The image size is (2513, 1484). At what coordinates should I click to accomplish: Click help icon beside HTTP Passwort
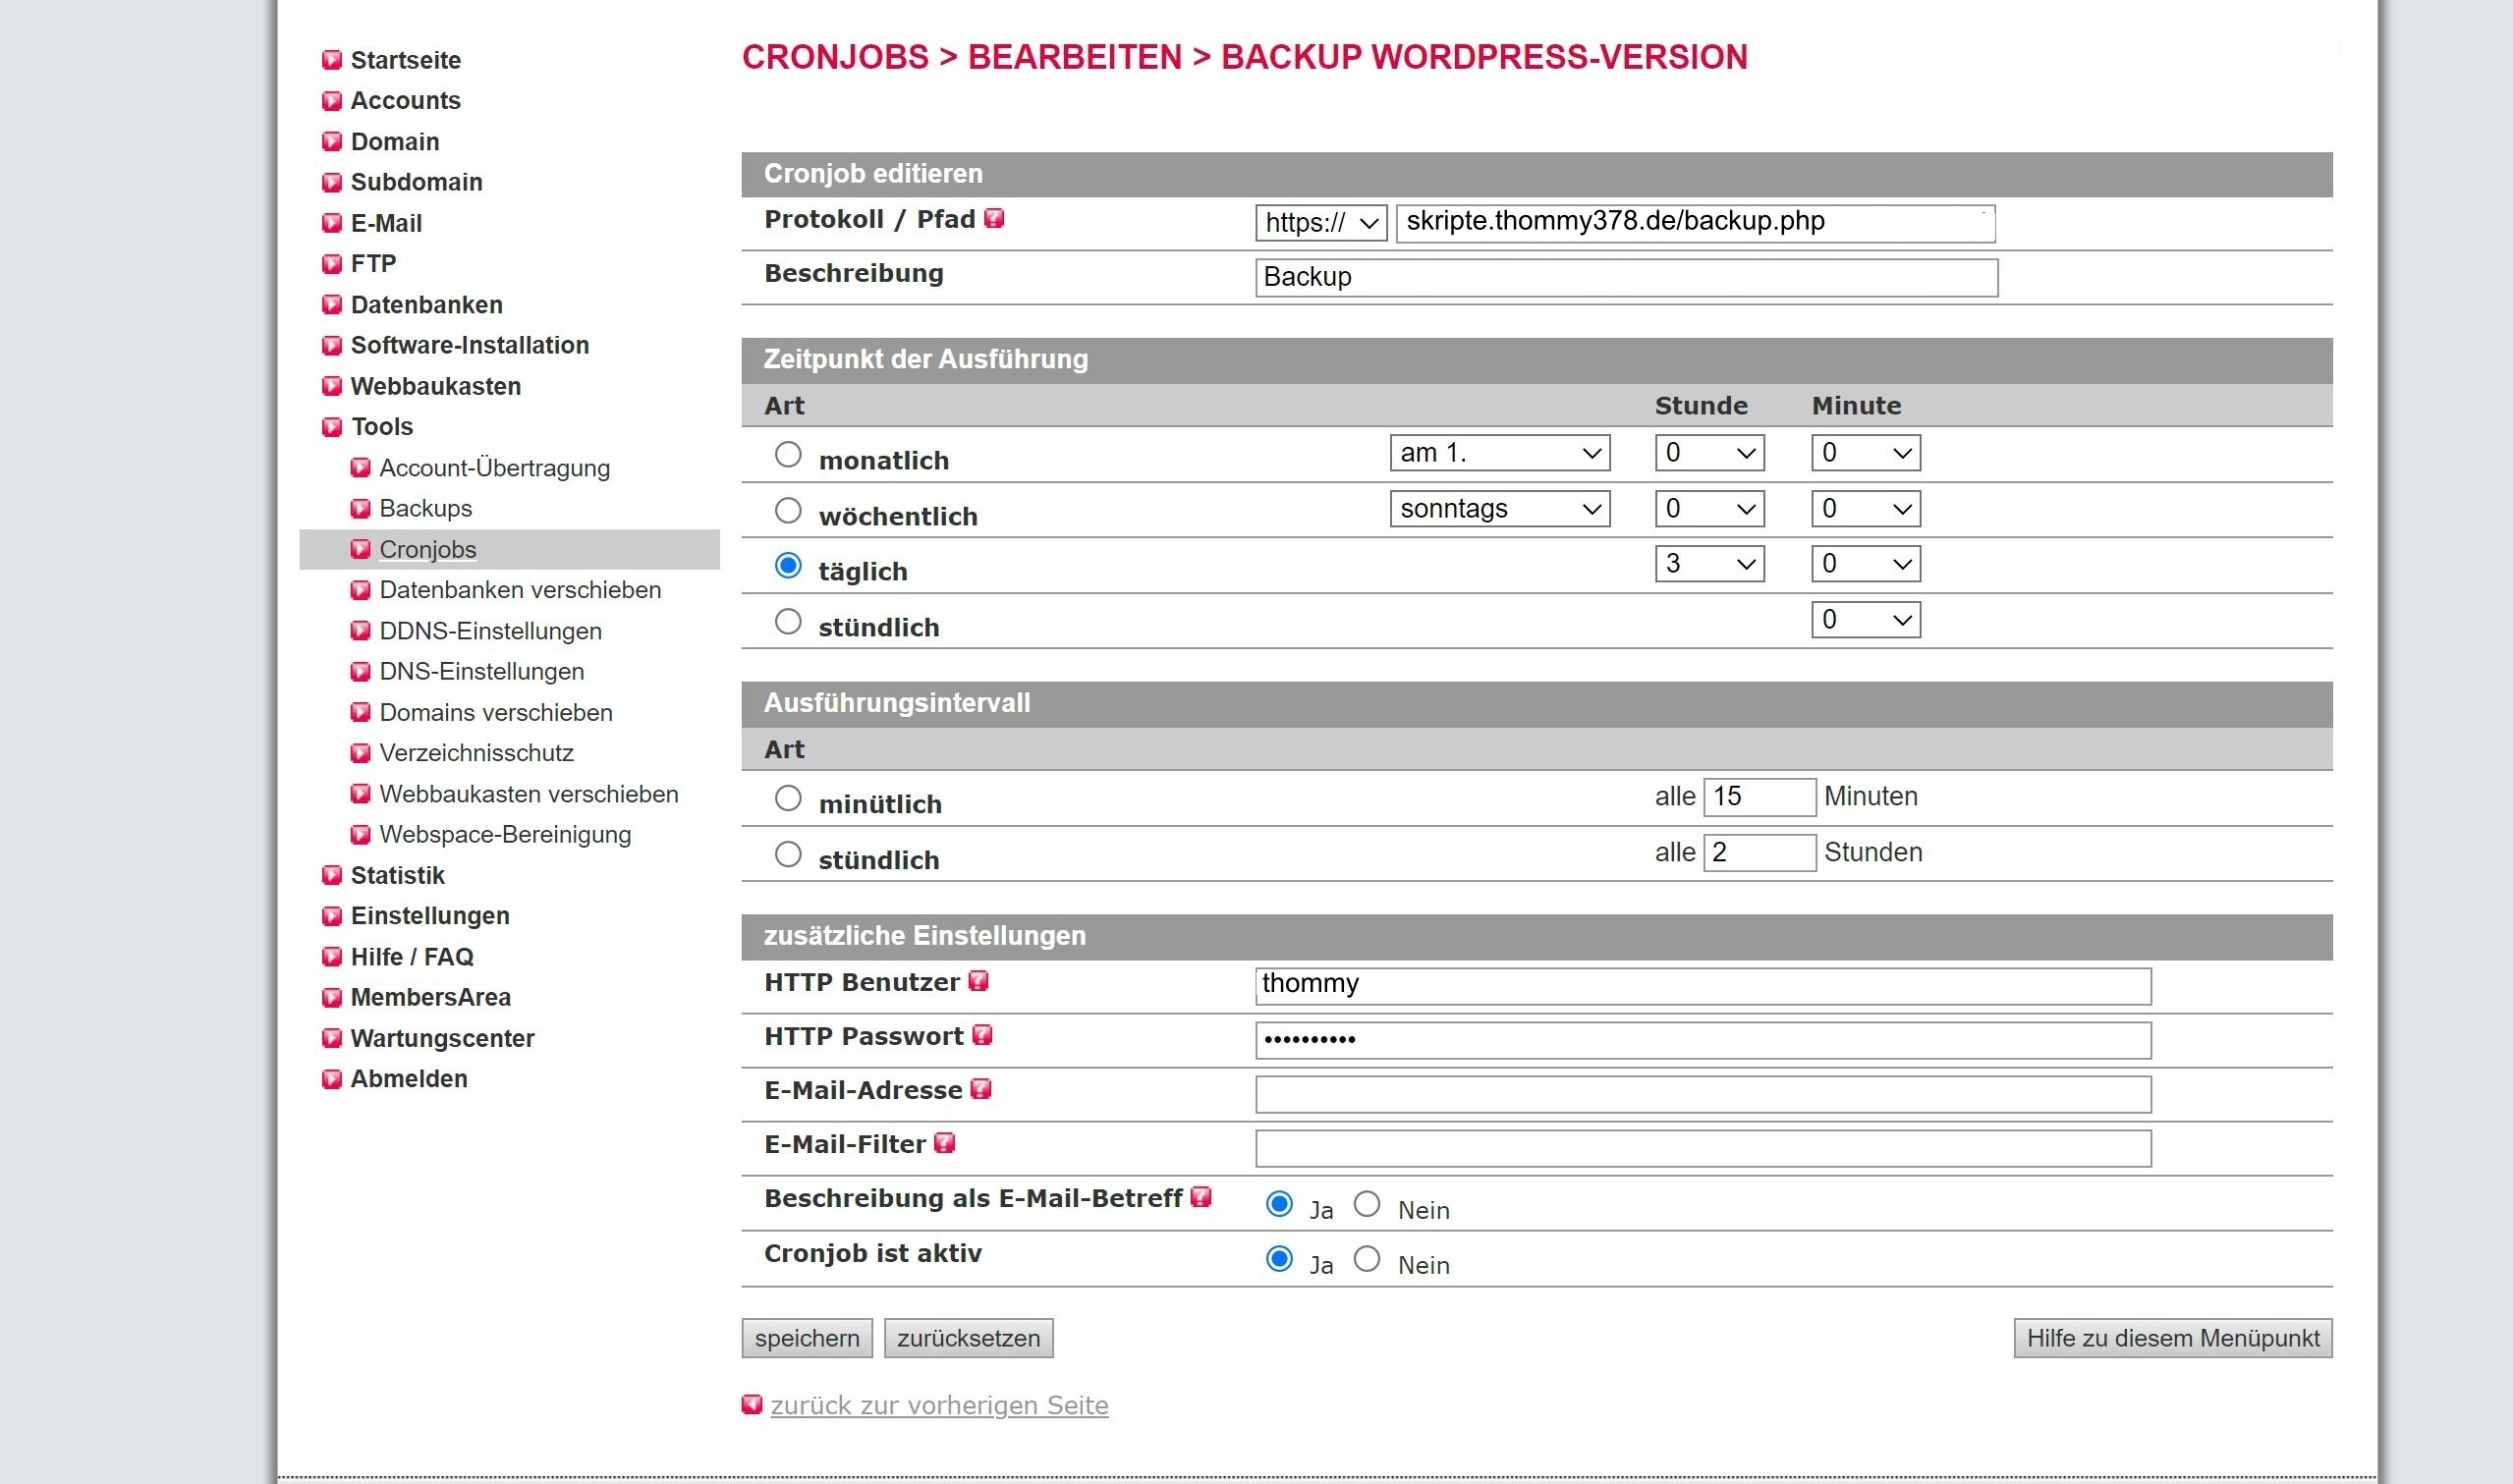pyautogui.click(x=983, y=1035)
